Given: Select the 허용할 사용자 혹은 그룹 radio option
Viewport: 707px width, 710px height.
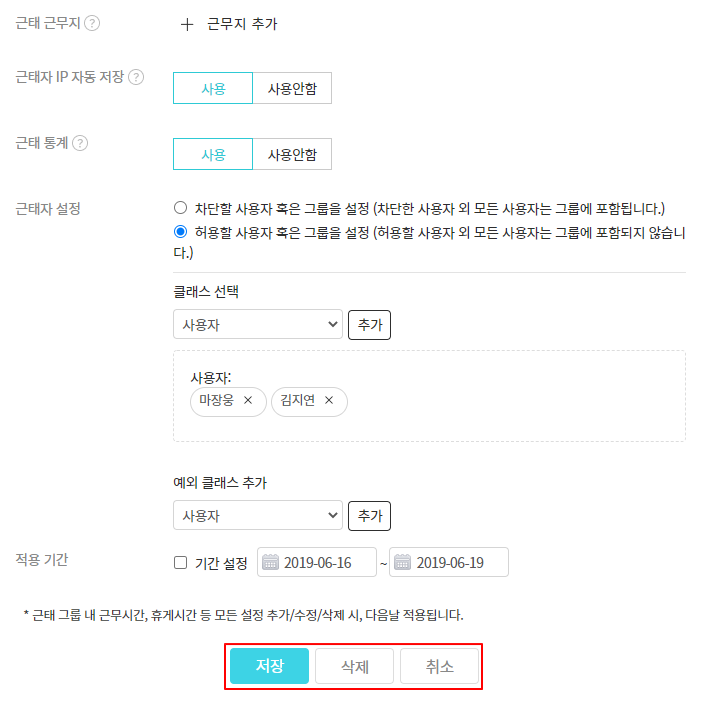Looking at the screenshot, I should click(x=181, y=232).
